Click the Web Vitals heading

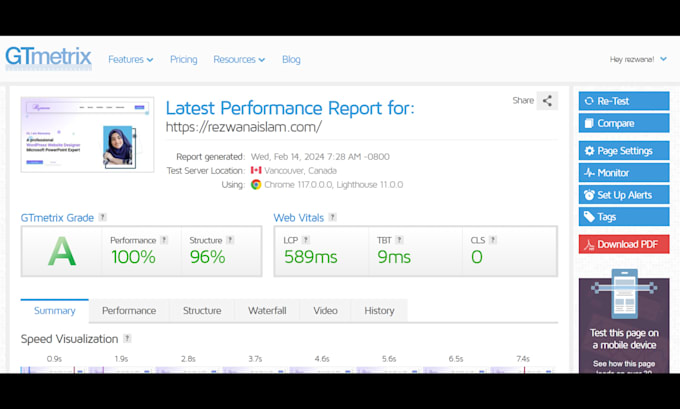298,218
